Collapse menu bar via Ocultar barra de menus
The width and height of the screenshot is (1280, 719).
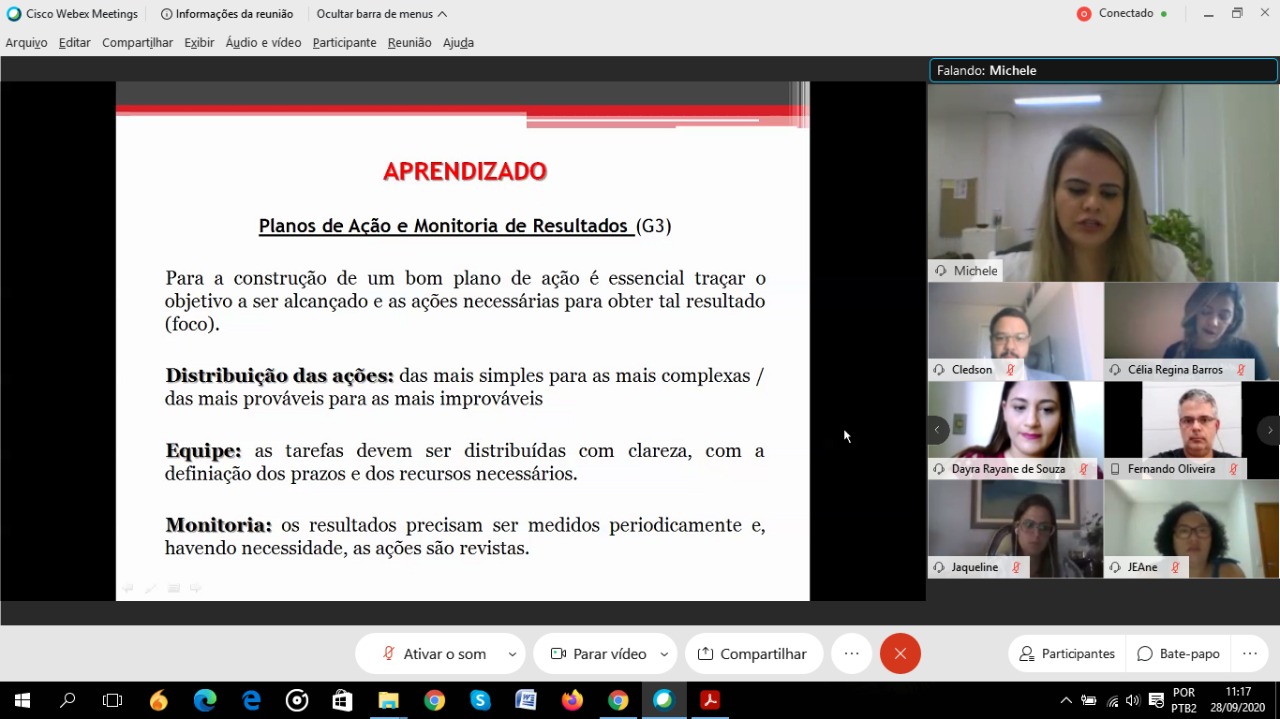tap(382, 14)
